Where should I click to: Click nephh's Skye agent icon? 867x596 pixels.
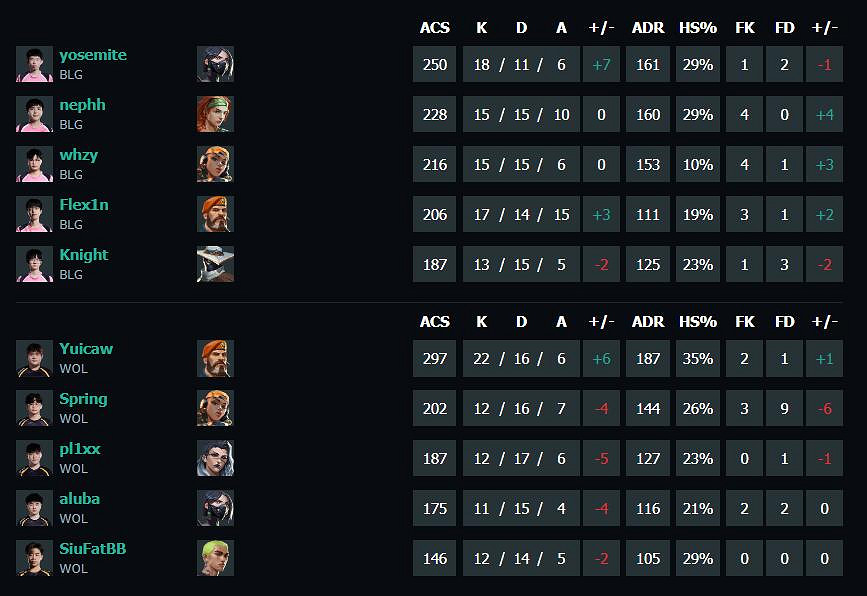click(x=215, y=114)
